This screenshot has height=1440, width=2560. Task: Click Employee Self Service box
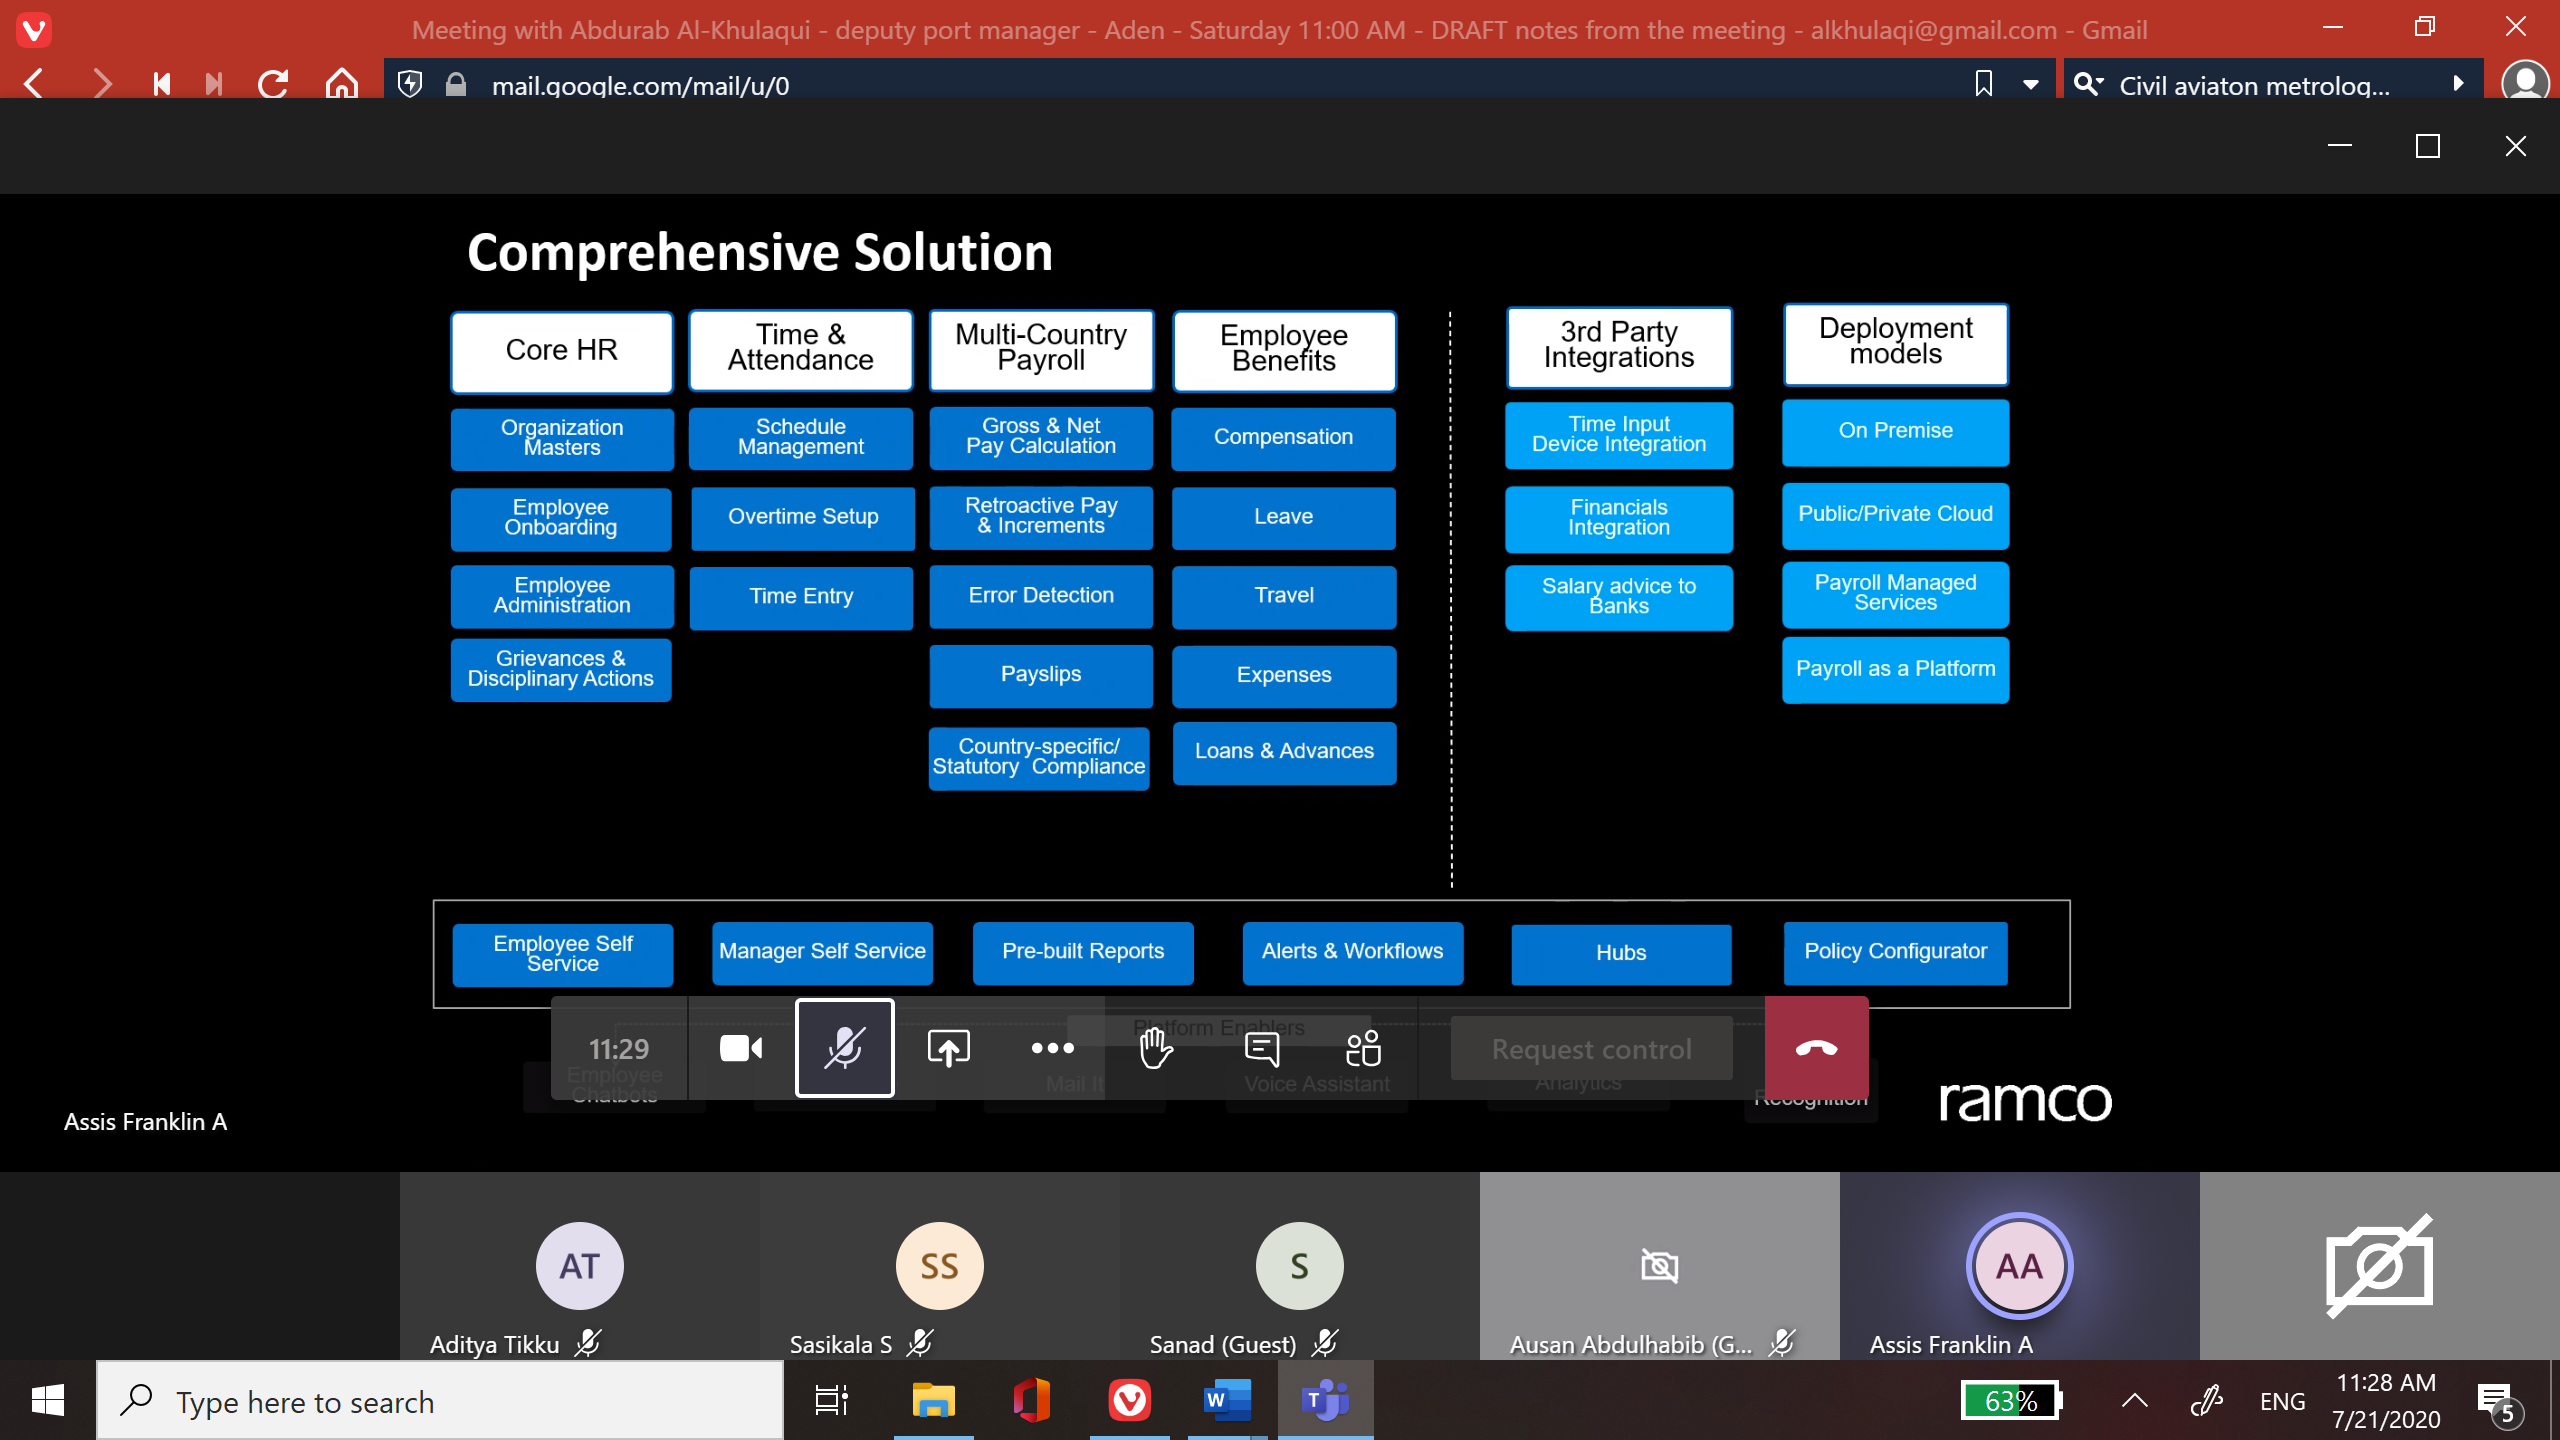pos(563,954)
